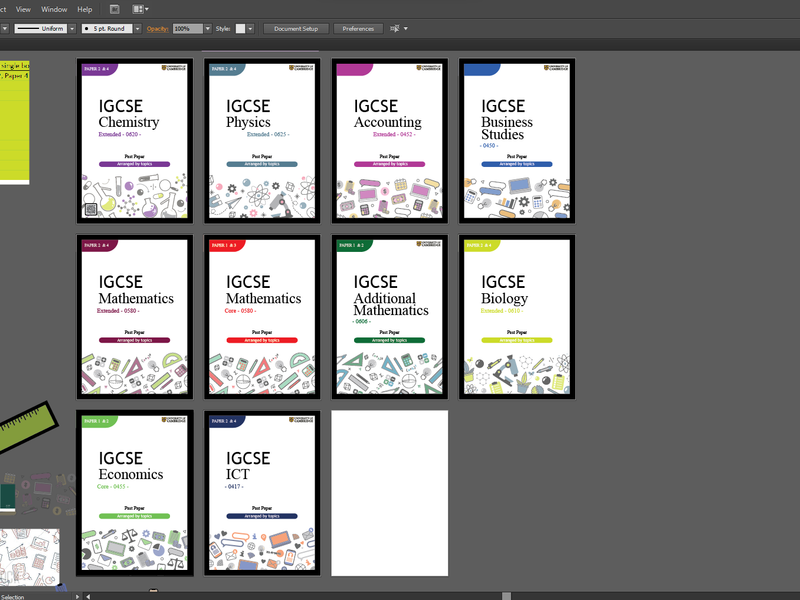800x600 pixels.
Task: Open the Arrange Documents icon menu
Action: pos(141,9)
